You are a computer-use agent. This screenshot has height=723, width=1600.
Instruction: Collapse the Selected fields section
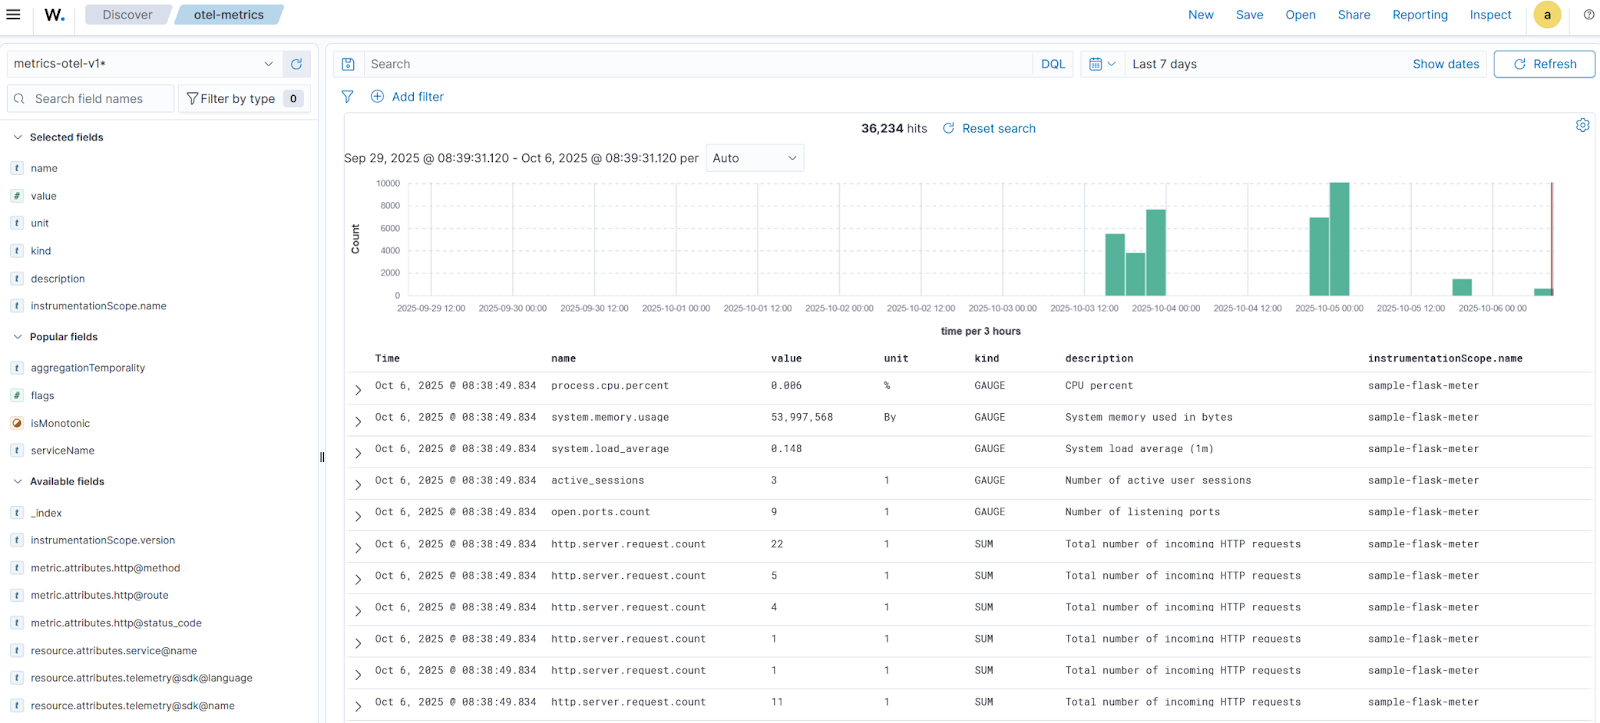[x=18, y=137]
